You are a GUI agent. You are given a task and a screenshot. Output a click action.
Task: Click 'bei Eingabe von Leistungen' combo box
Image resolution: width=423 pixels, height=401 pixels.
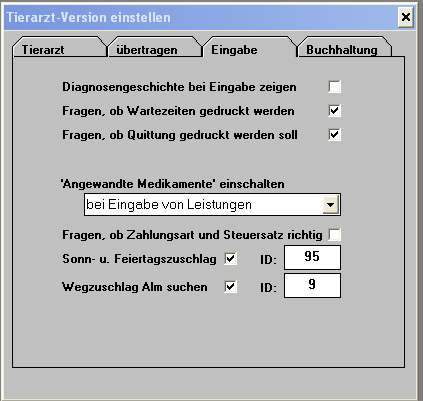pos(212,204)
